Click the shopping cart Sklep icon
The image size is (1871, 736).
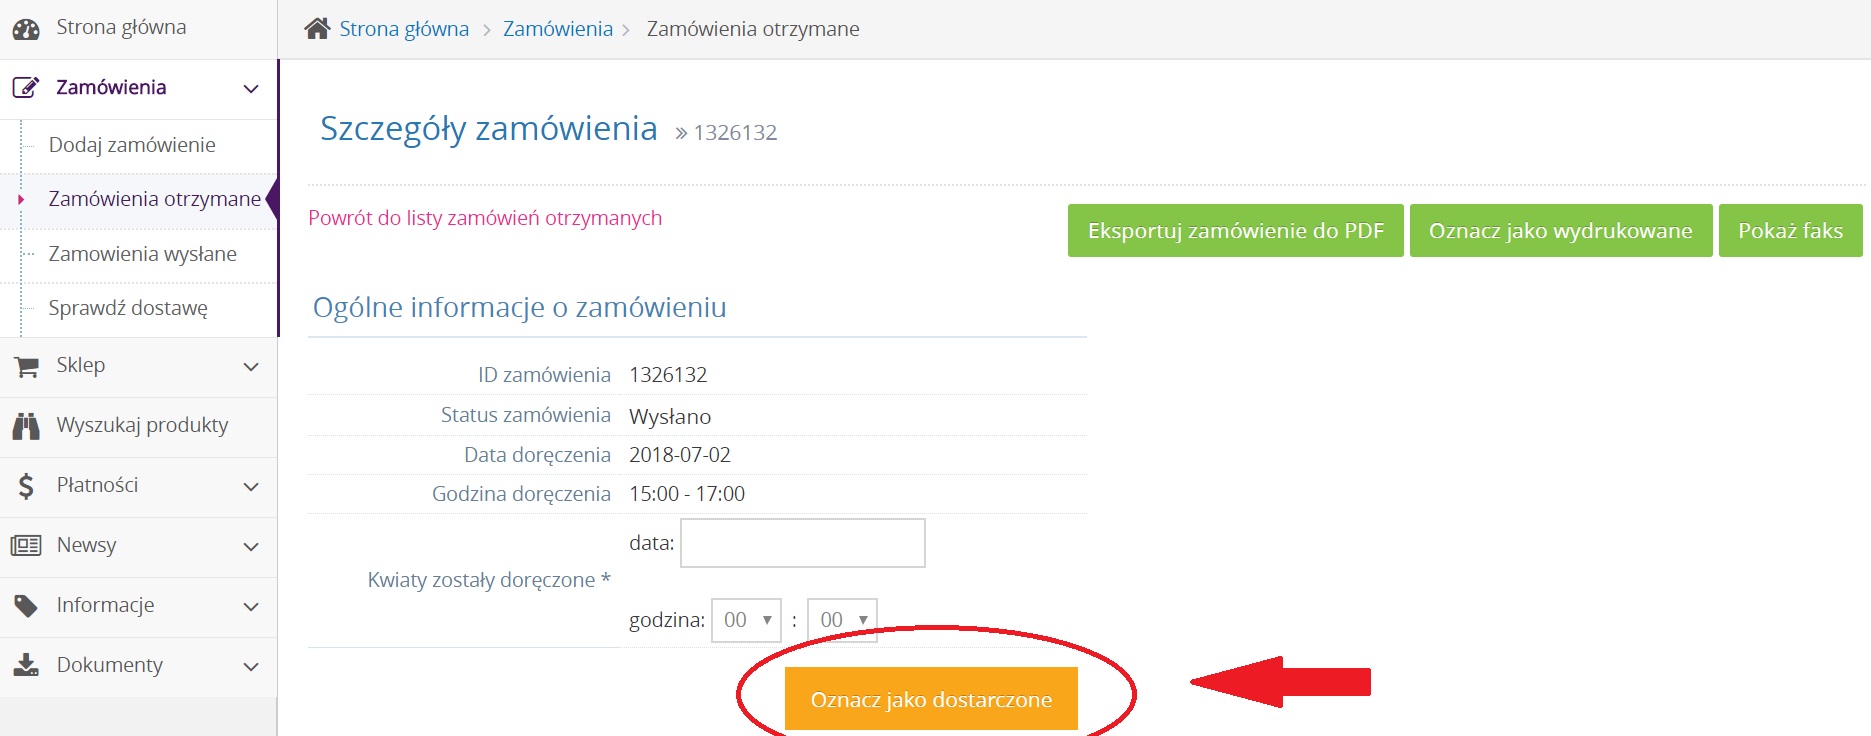click(x=26, y=366)
